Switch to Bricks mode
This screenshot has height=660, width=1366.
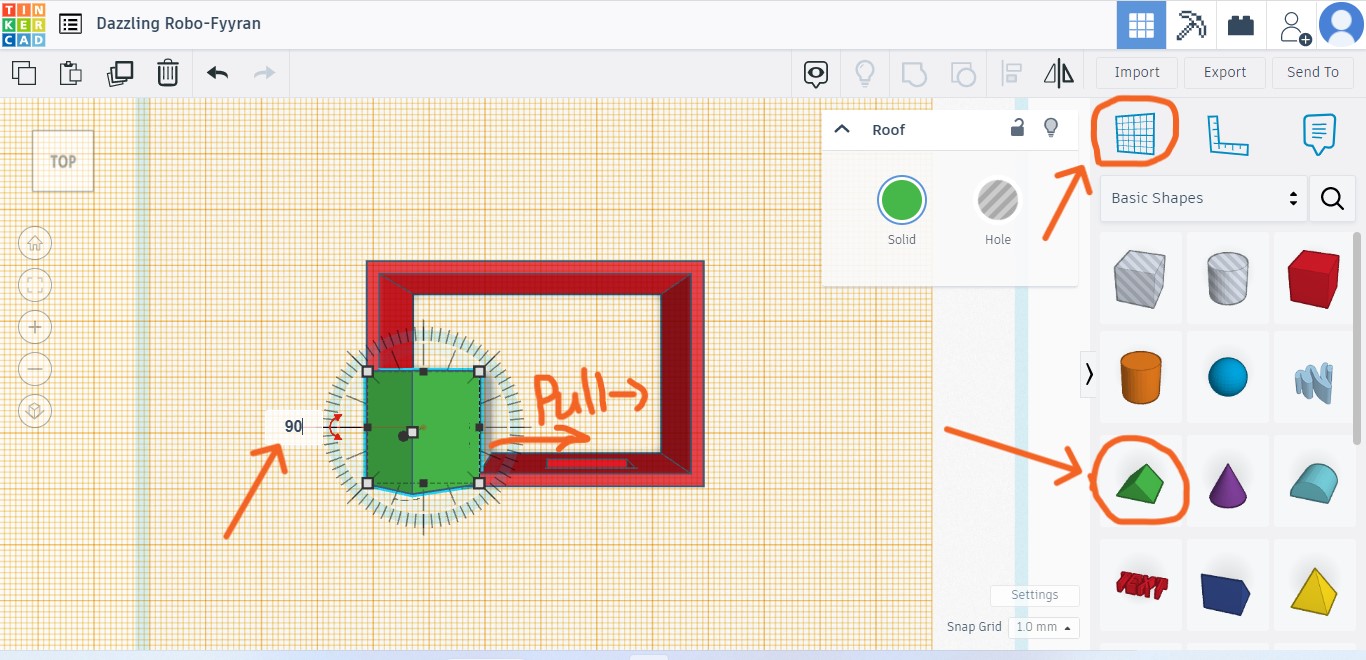pos(1241,25)
